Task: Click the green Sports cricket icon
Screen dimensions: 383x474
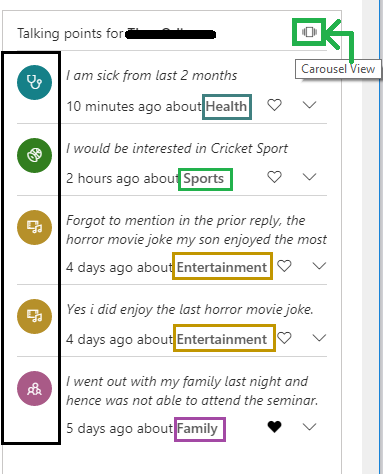Action: click(x=34, y=155)
